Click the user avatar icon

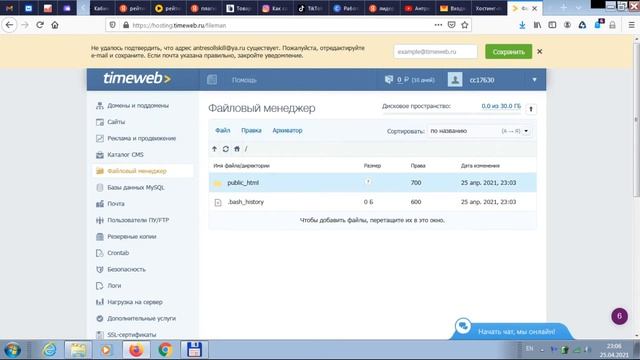tap(455, 80)
